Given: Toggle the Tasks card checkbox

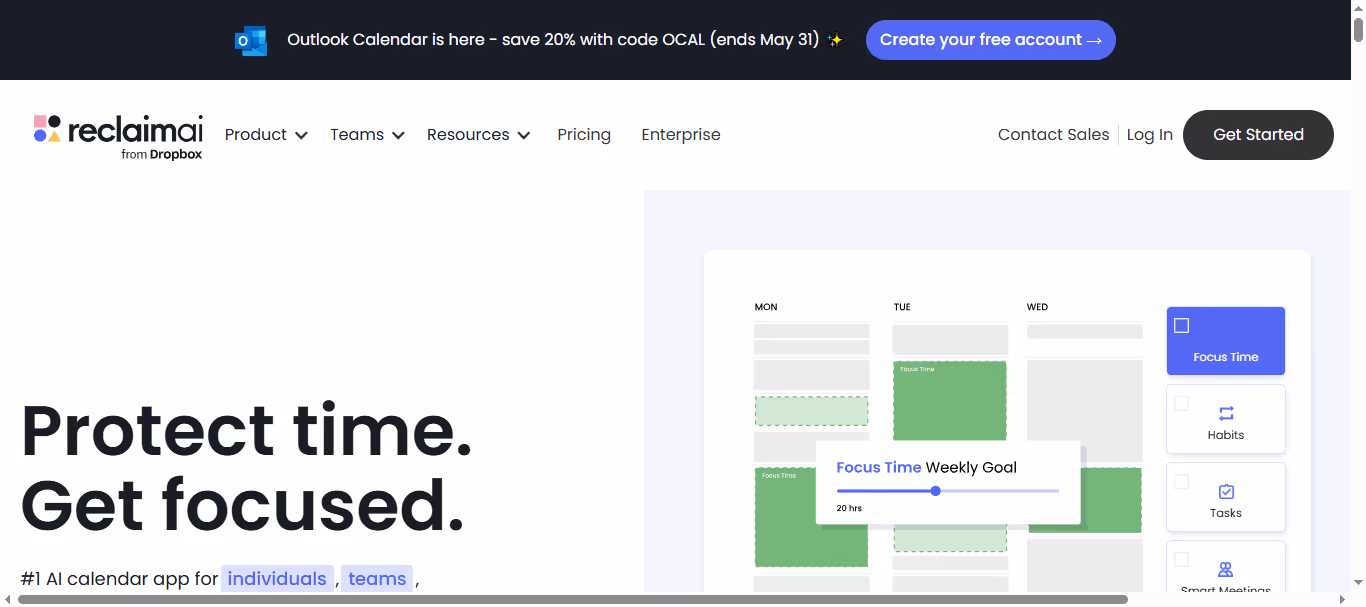Looking at the screenshot, I should tap(1181, 481).
